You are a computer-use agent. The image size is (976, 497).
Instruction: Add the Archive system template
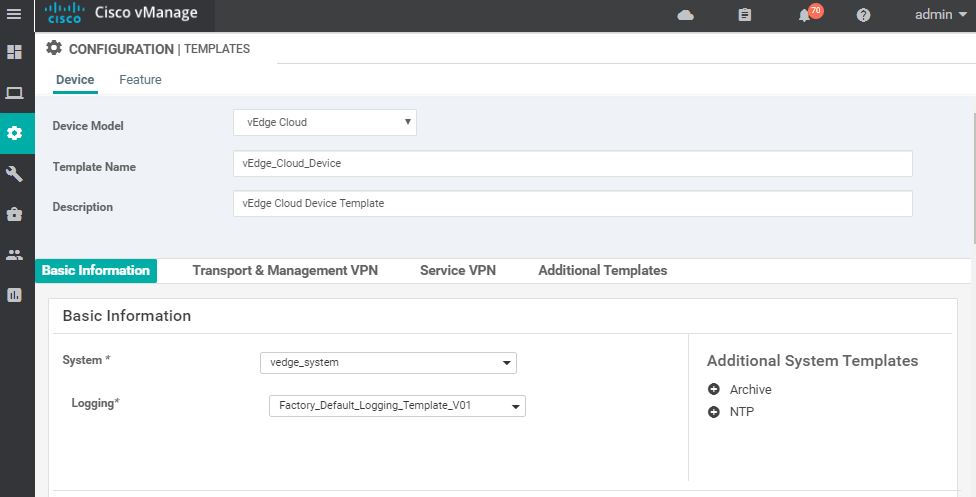point(714,389)
